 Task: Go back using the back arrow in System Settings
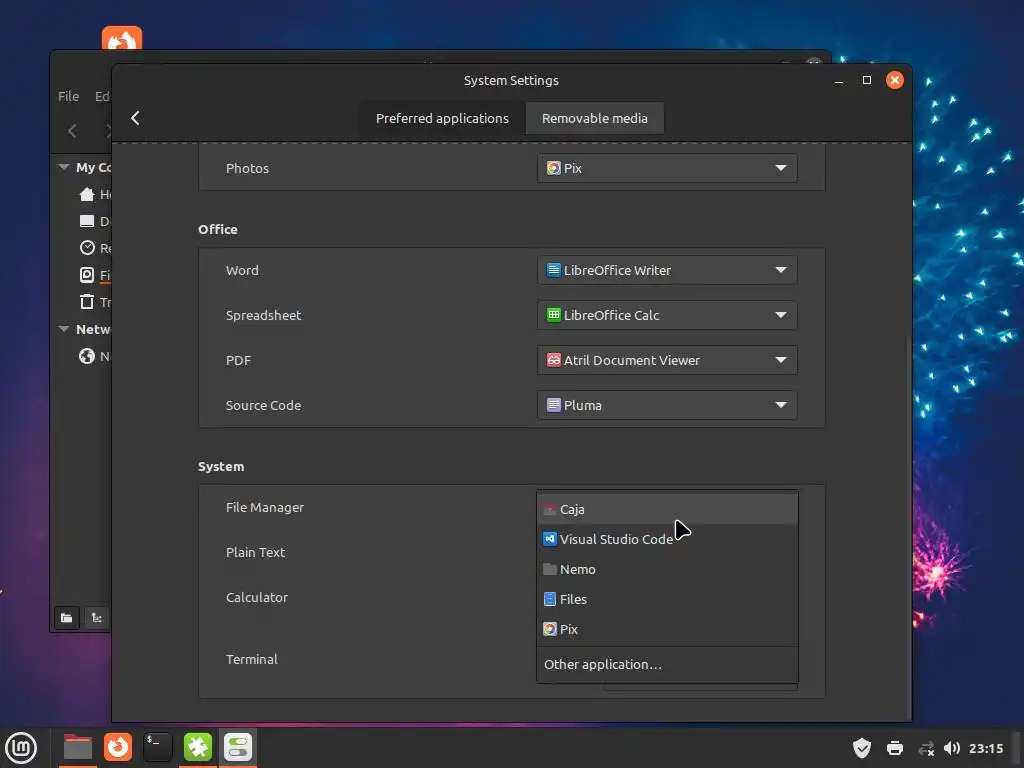point(135,118)
